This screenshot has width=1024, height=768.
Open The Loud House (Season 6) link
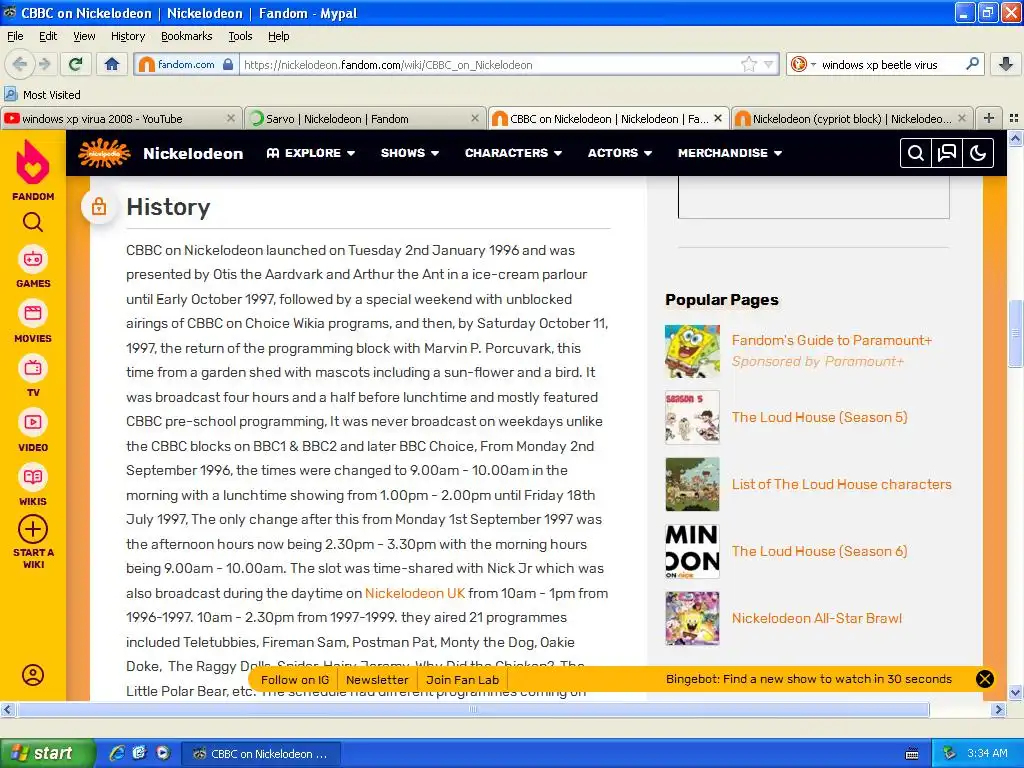click(x=819, y=551)
